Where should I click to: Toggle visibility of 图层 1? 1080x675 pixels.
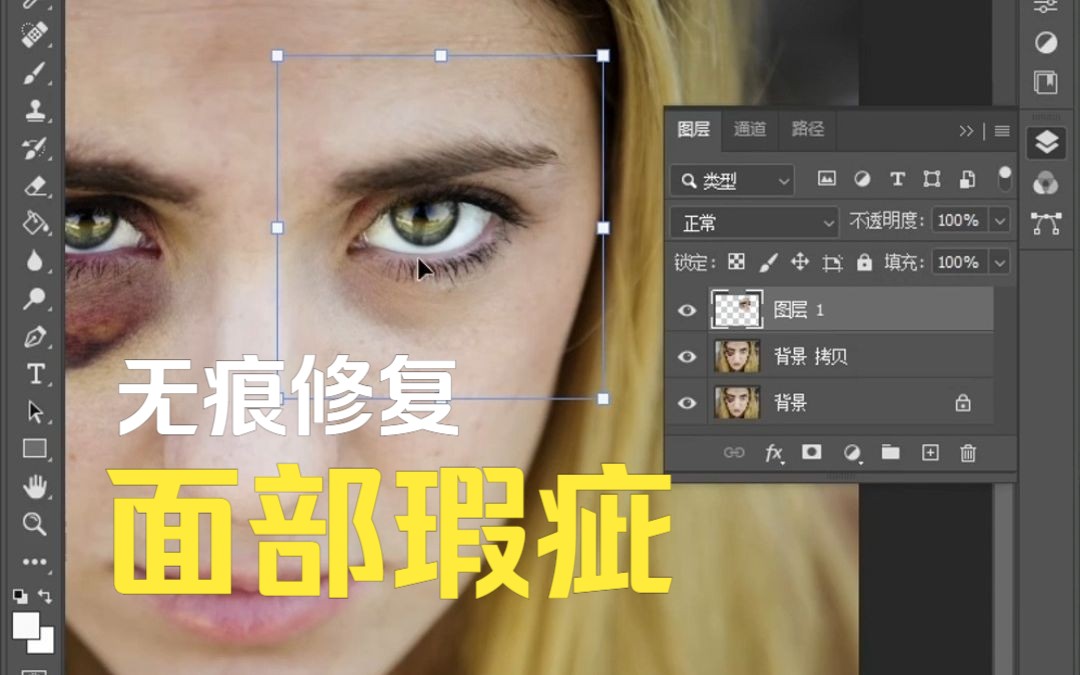[686, 310]
